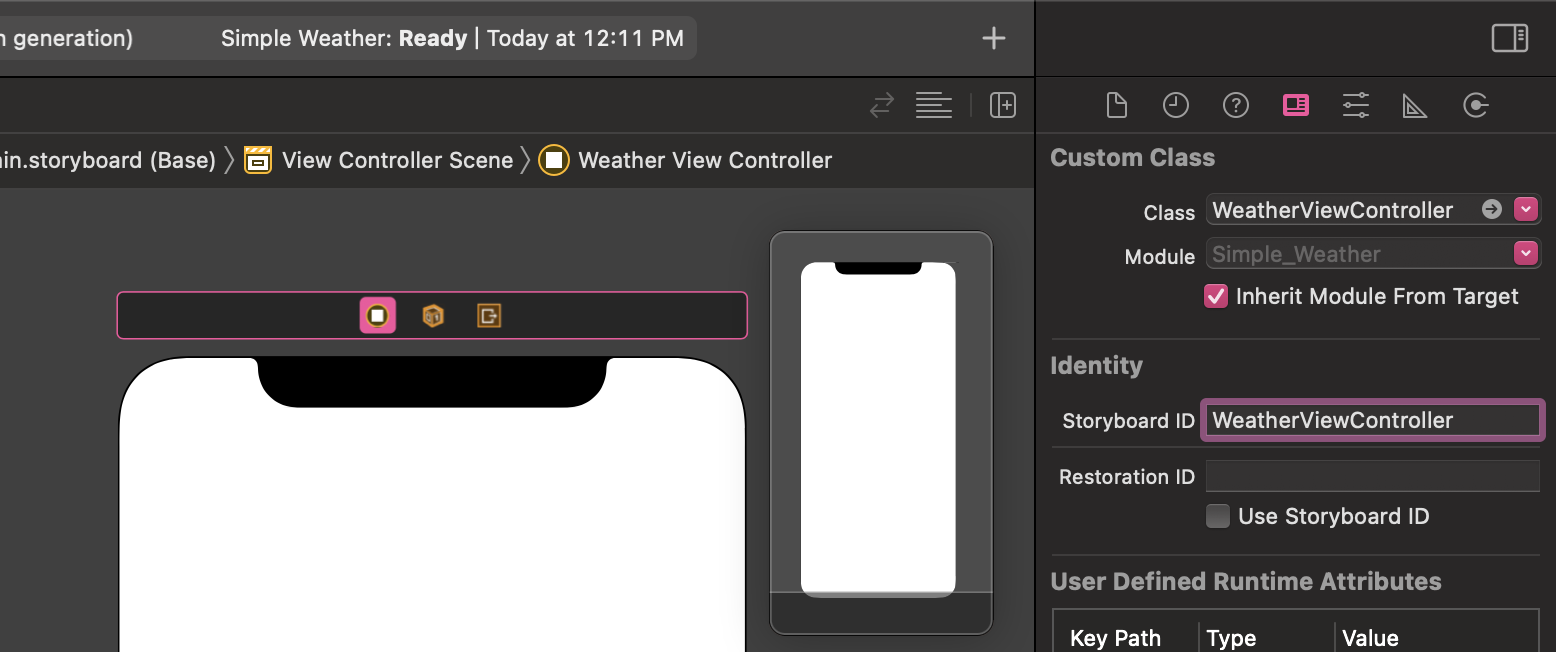This screenshot has height=652, width=1556.
Task: Click the Weather View Controller breadcrumb icon
Action: [x=554, y=160]
